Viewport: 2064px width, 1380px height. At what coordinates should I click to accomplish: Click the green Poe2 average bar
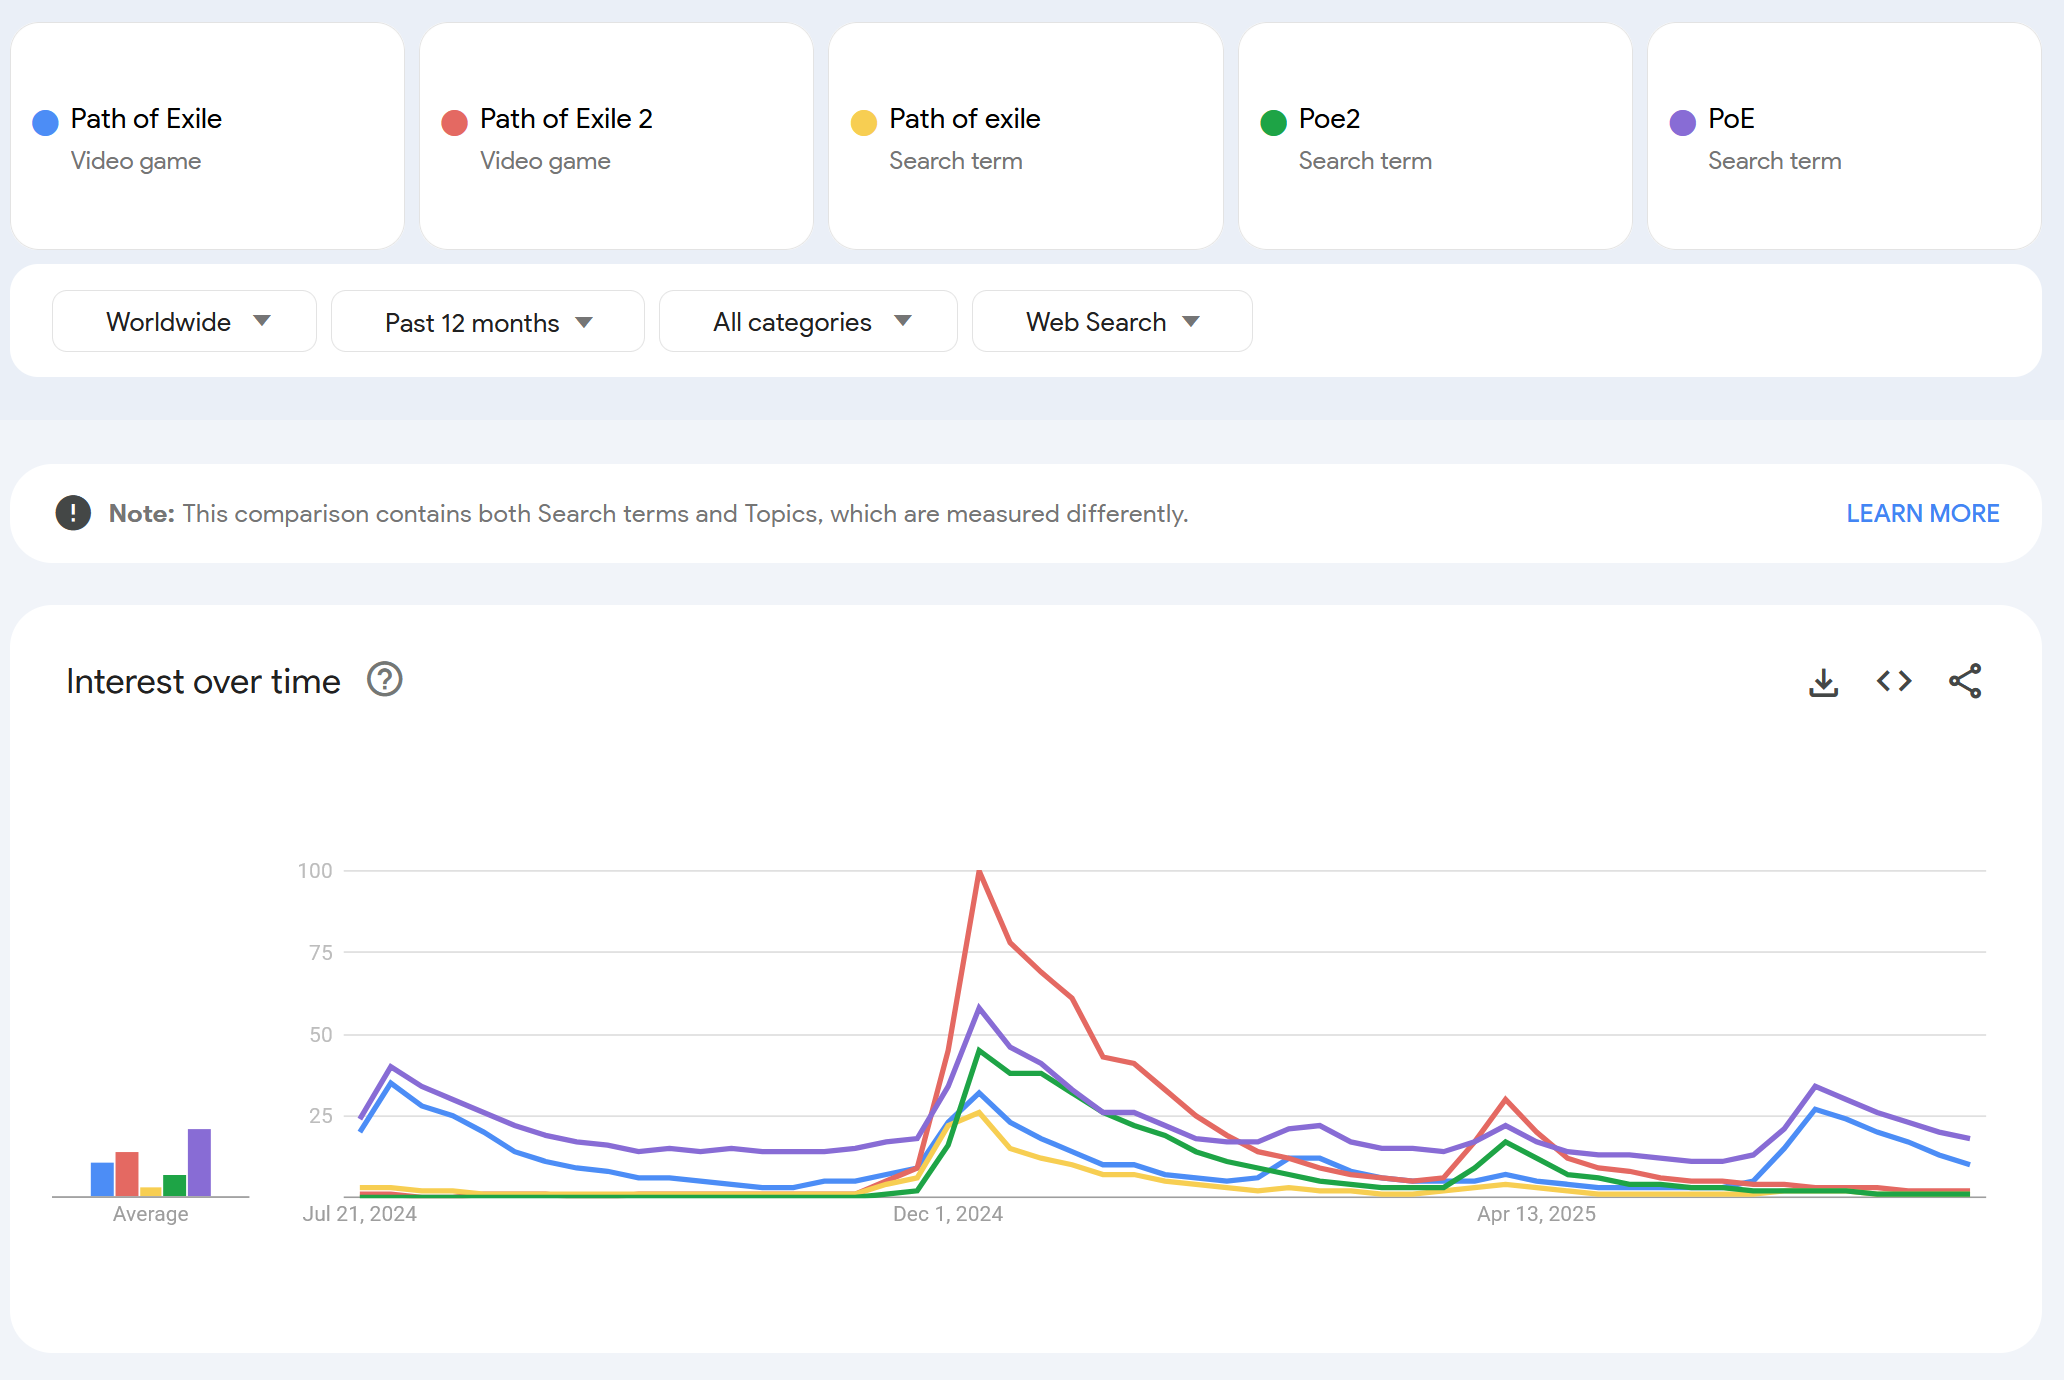pyautogui.click(x=175, y=1185)
